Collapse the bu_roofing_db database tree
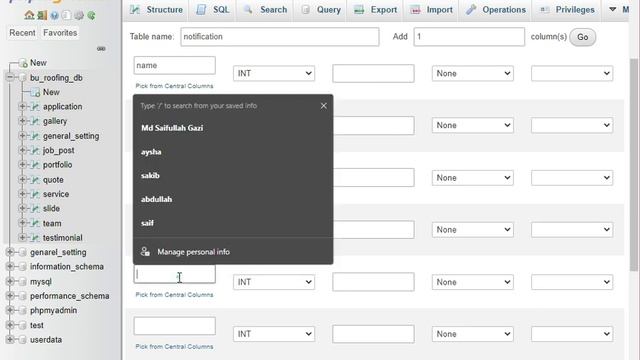Screen dimensions: 640x360 [x=10, y=78]
